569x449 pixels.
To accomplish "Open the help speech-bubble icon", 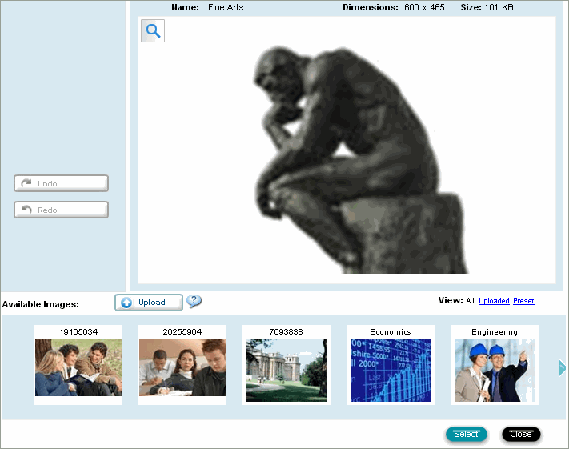I will (194, 301).
